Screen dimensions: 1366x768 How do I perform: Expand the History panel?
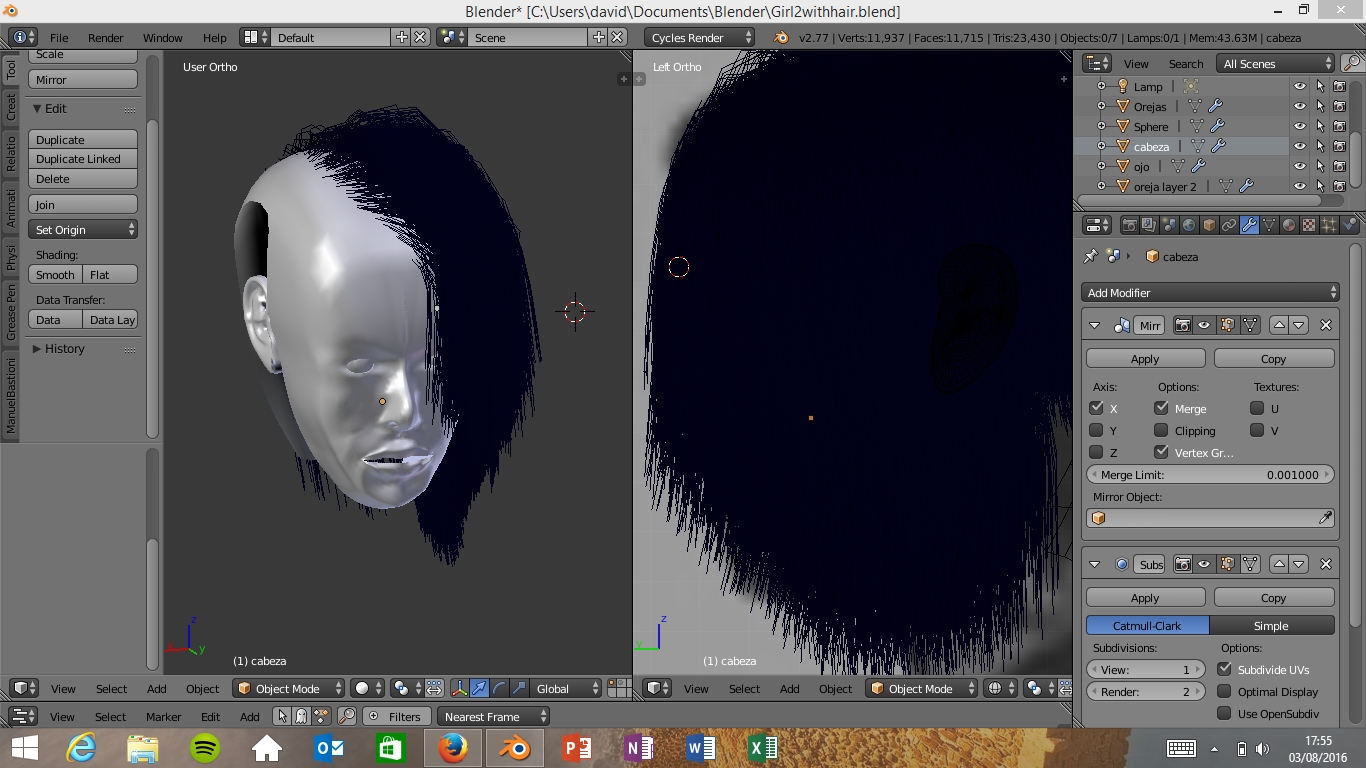tap(64, 349)
